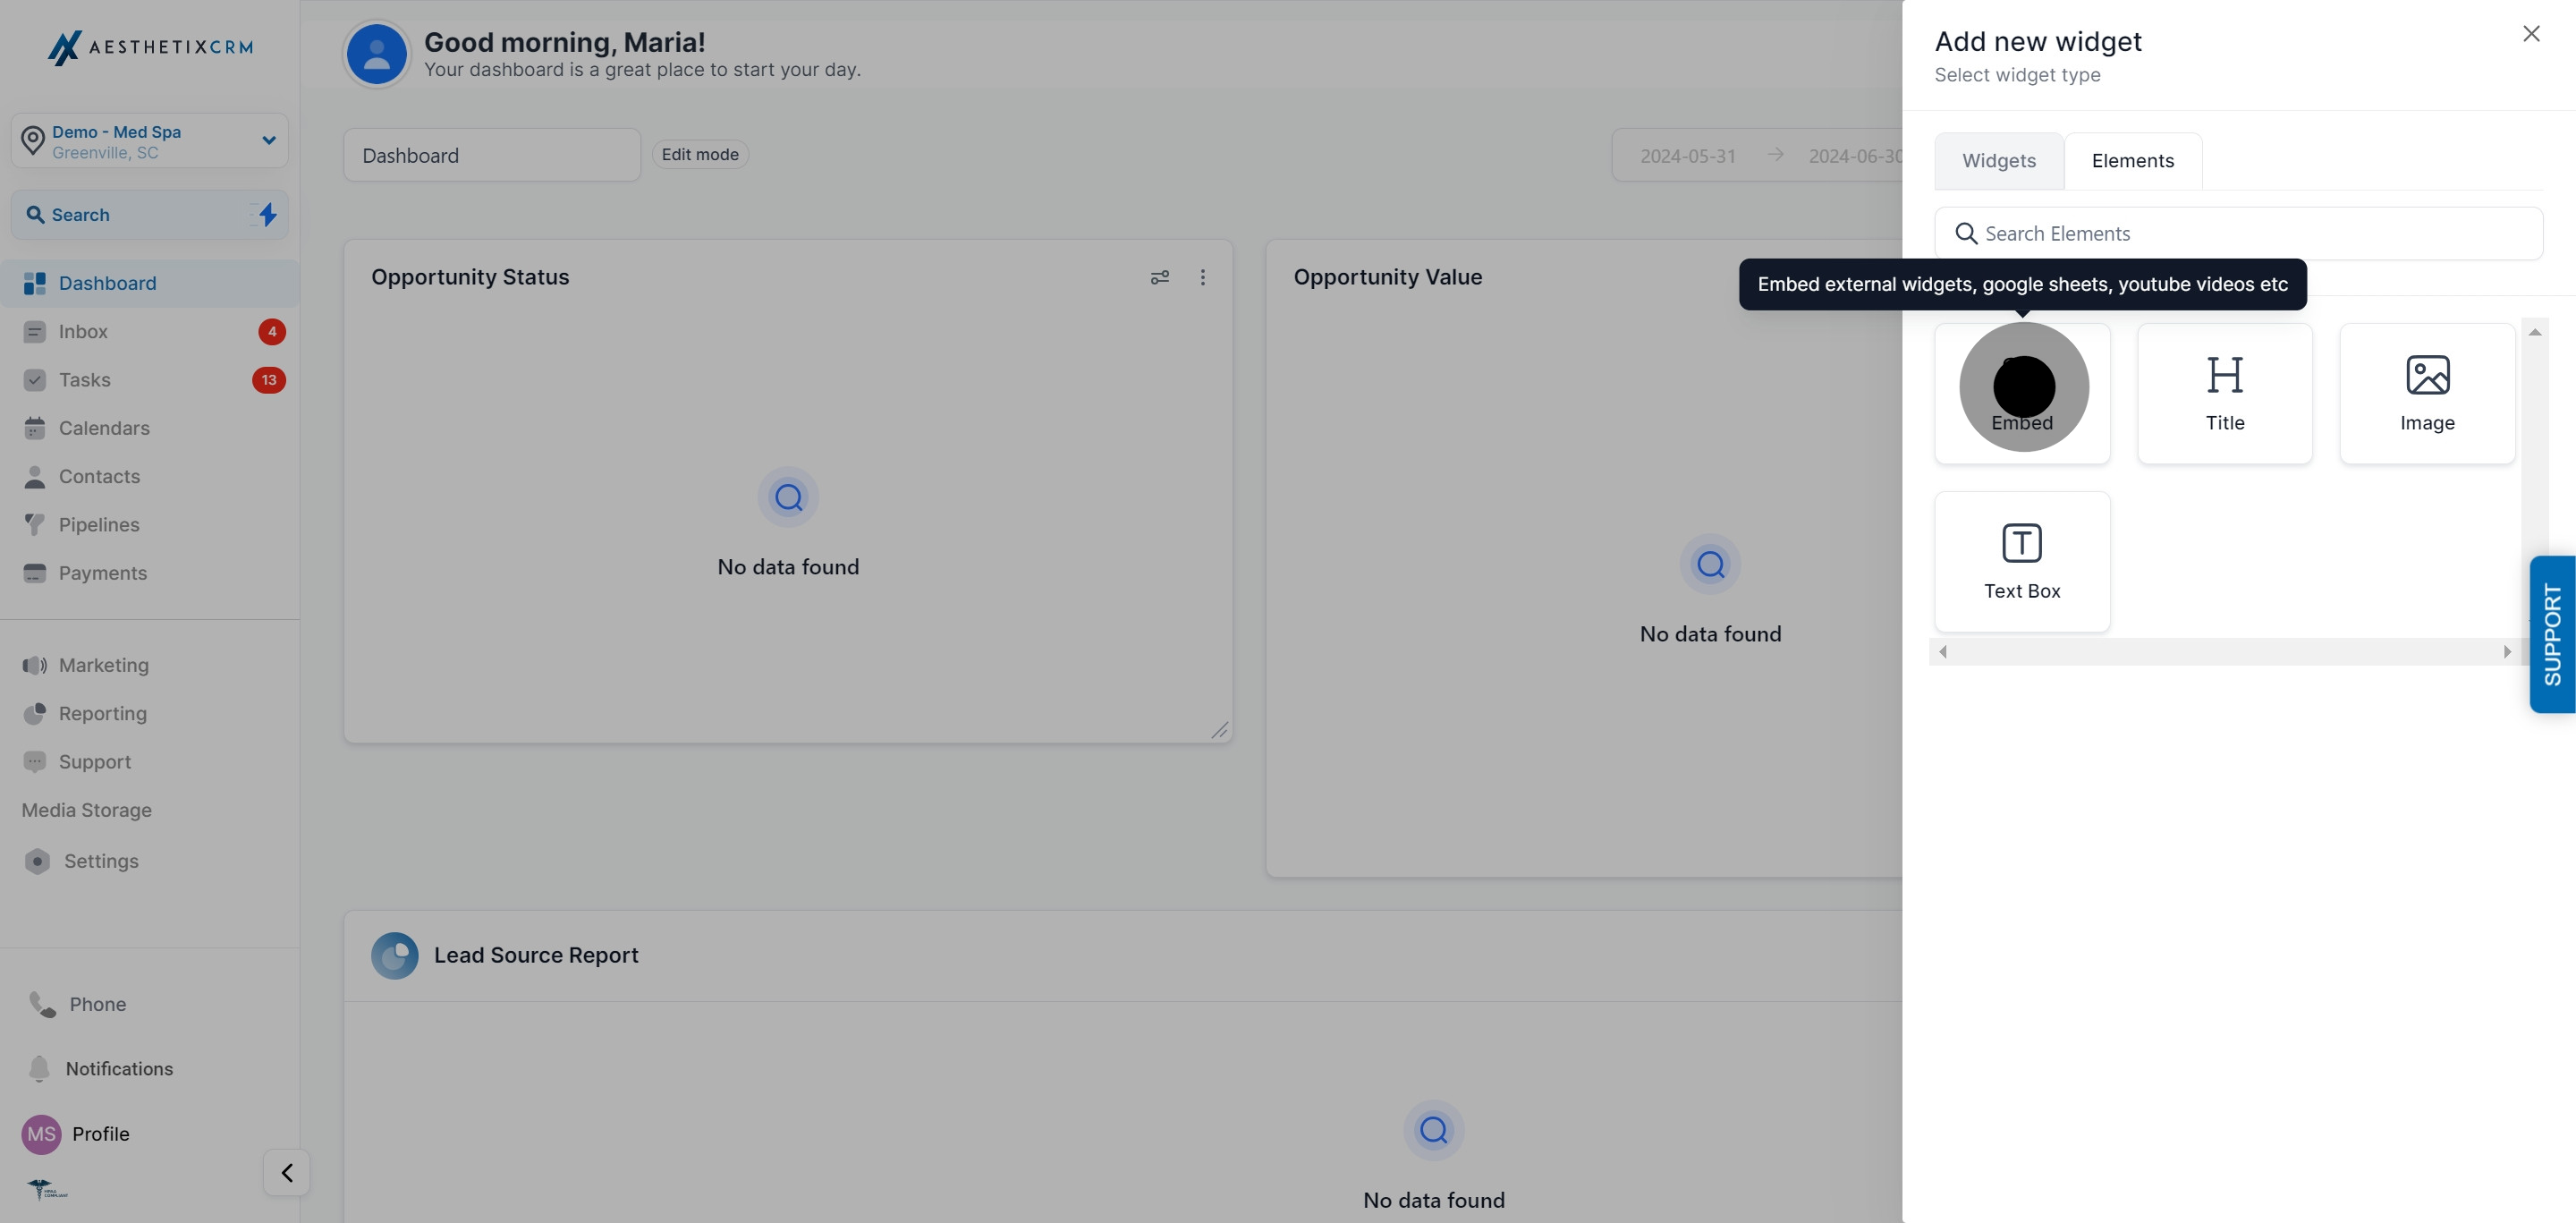Switch to the Elements tab
The image size is (2576, 1223).
click(x=2133, y=161)
